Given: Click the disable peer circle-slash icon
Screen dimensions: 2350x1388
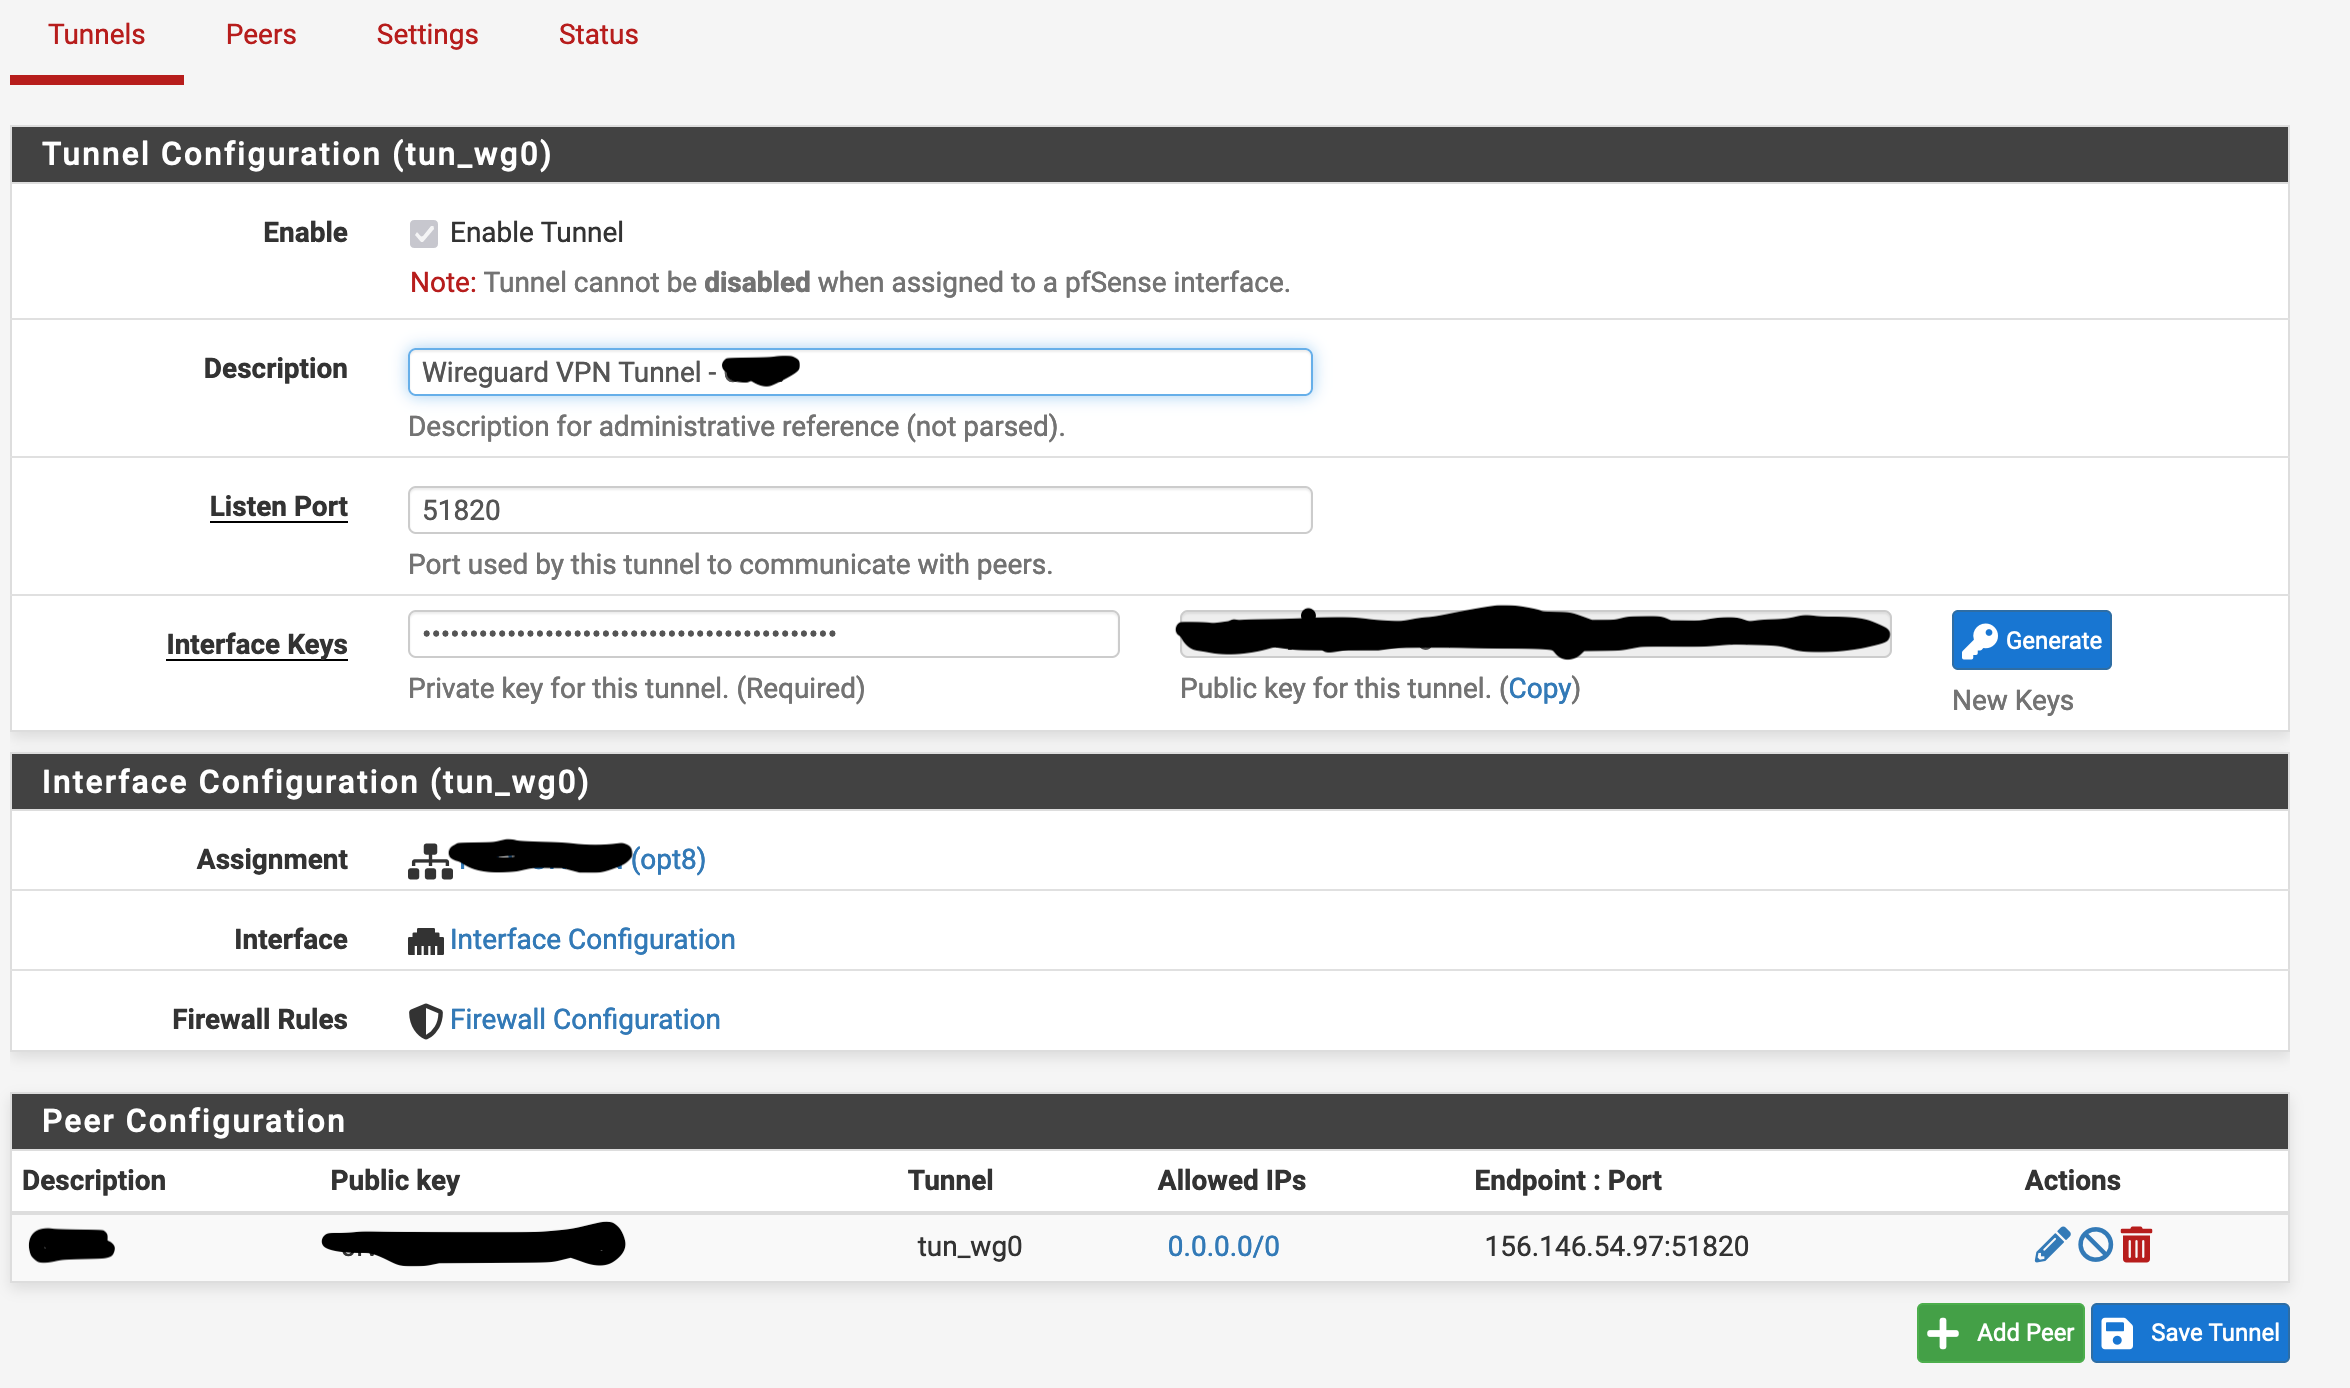Looking at the screenshot, I should click(2095, 1245).
